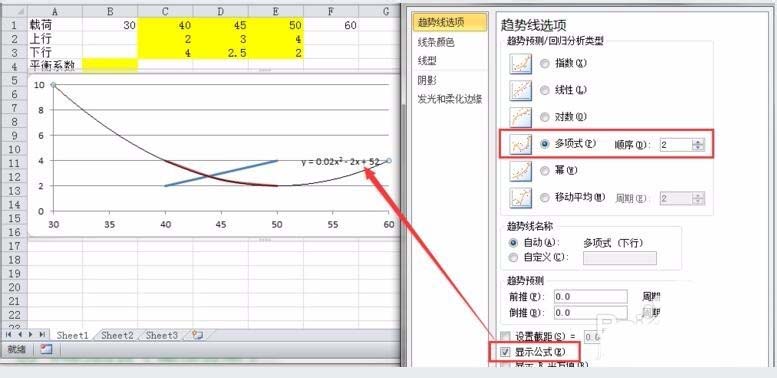Viewport: 777px width, 378px height.
Task: Click the 倒推 forecast input field
Action: coord(591,313)
